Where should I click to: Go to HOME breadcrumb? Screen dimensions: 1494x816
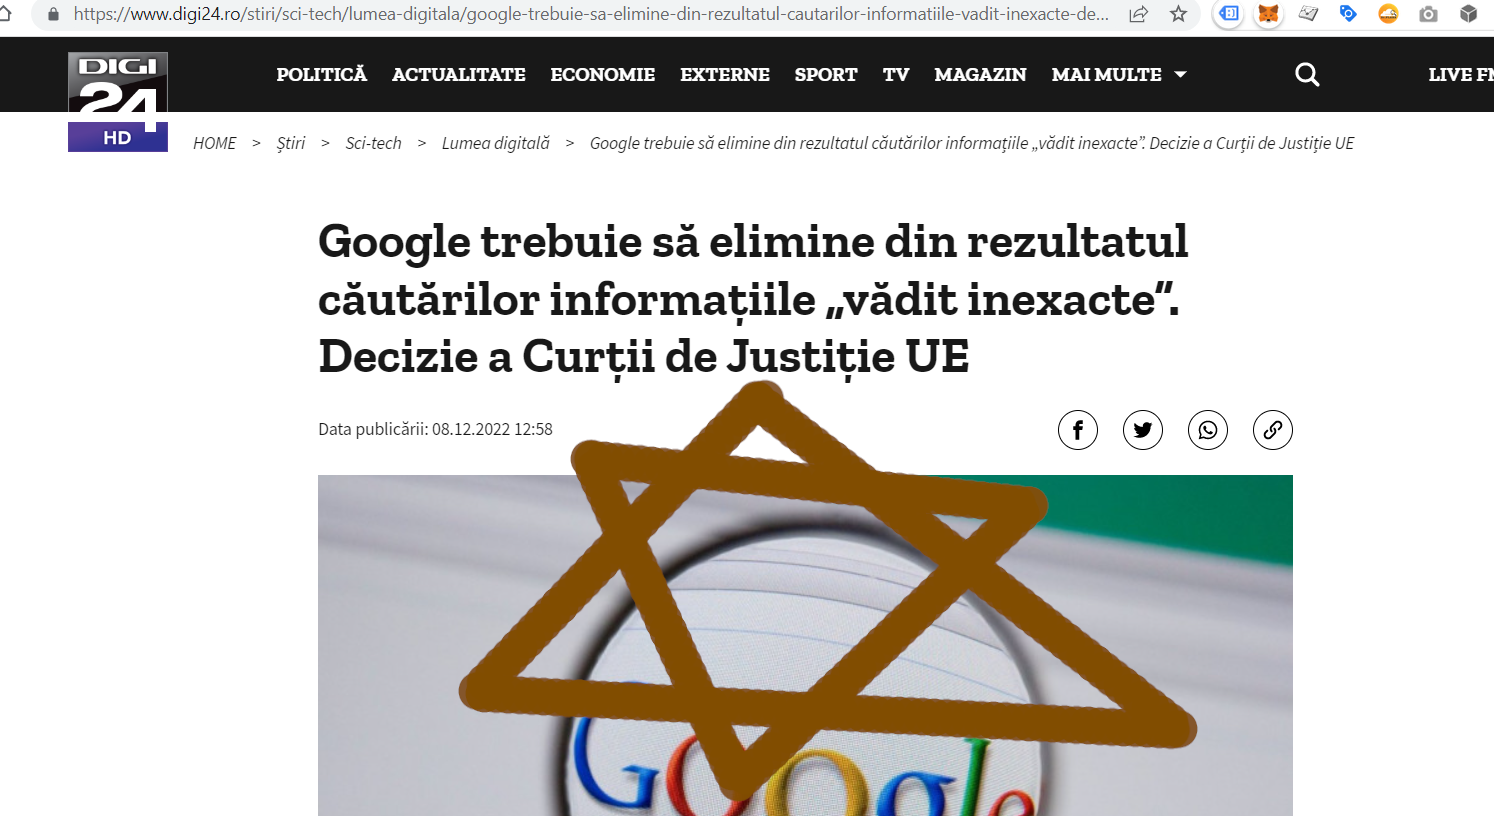(x=215, y=143)
